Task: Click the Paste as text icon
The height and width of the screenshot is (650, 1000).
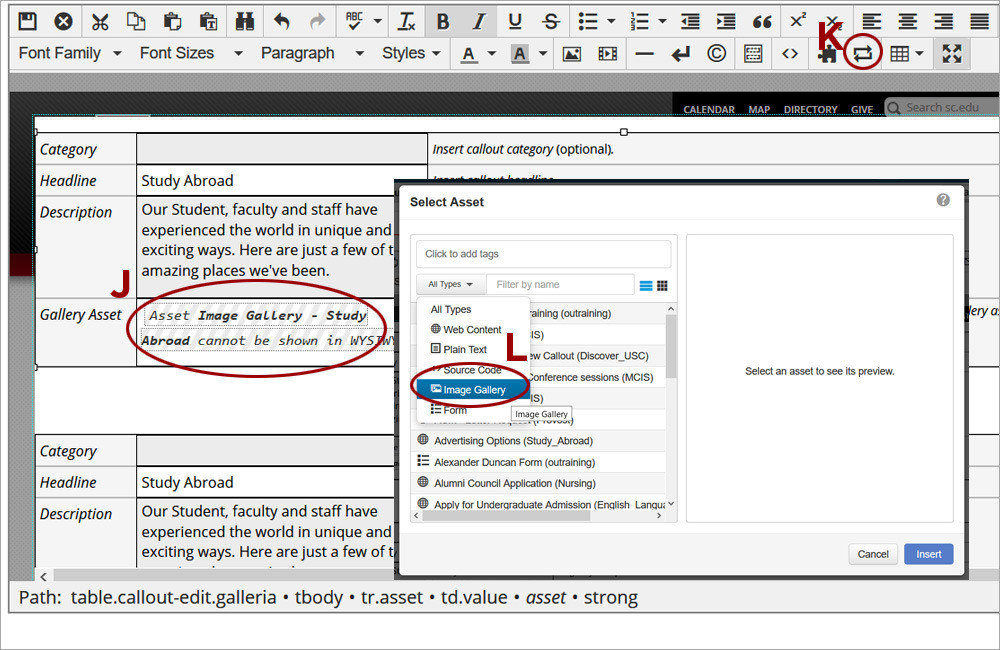Action: coord(209,22)
